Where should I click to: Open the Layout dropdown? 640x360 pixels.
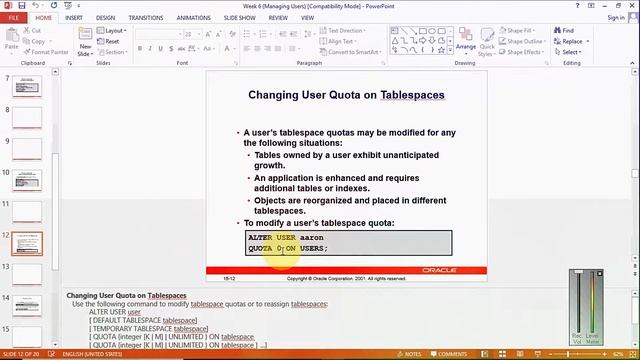(112, 31)
